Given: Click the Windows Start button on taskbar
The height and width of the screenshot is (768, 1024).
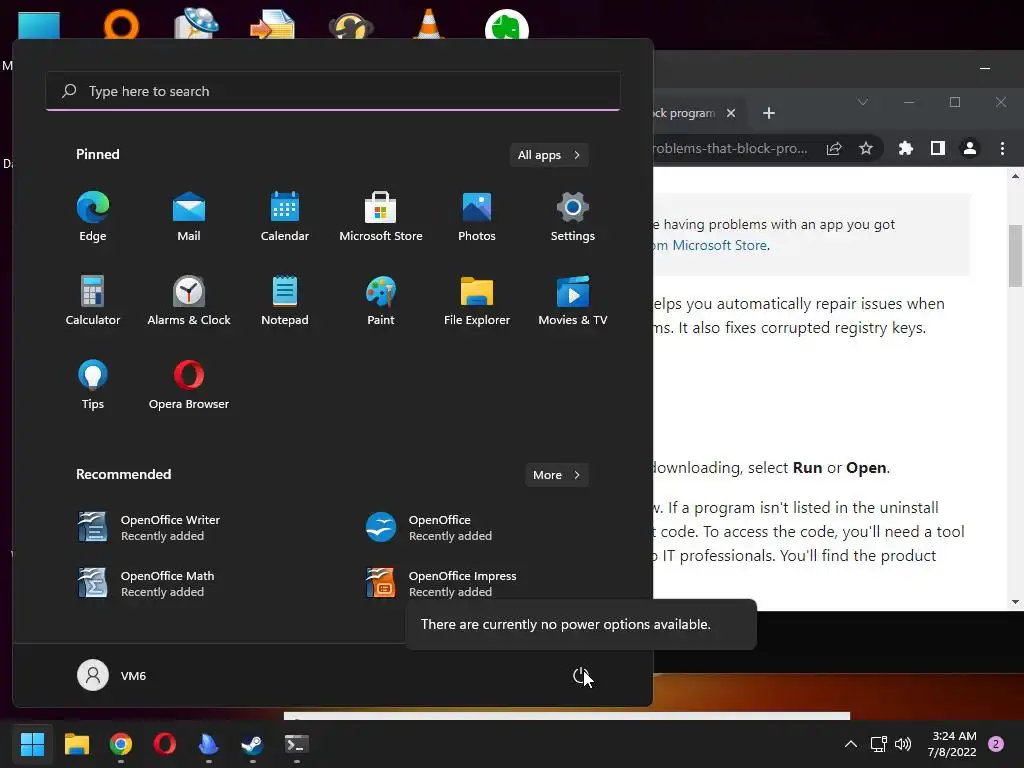Looking at the screenshot, I should point(32,744).
